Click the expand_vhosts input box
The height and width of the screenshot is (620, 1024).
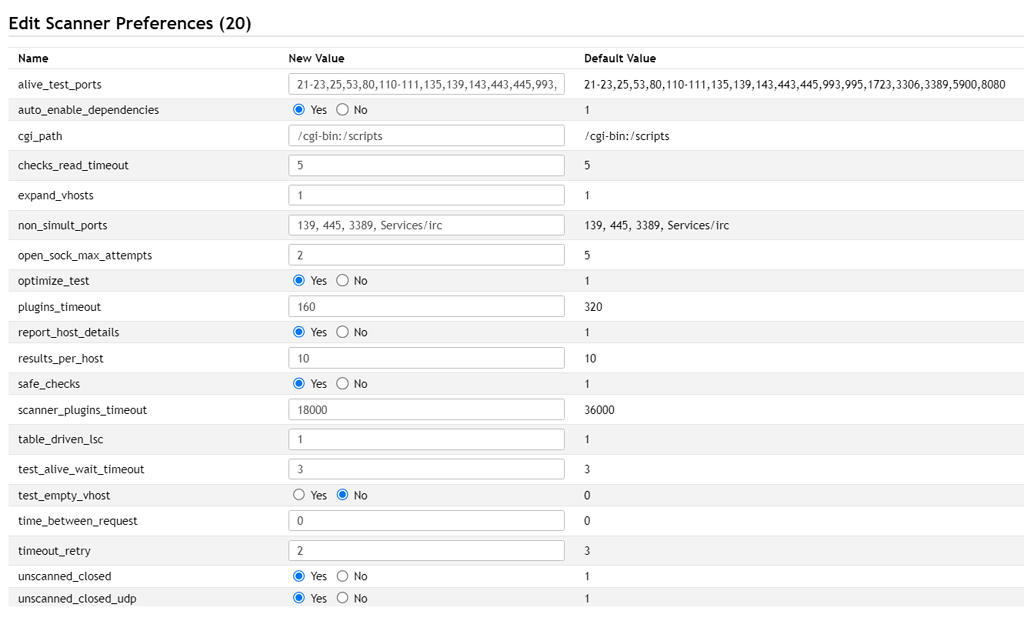coord(425,195)
